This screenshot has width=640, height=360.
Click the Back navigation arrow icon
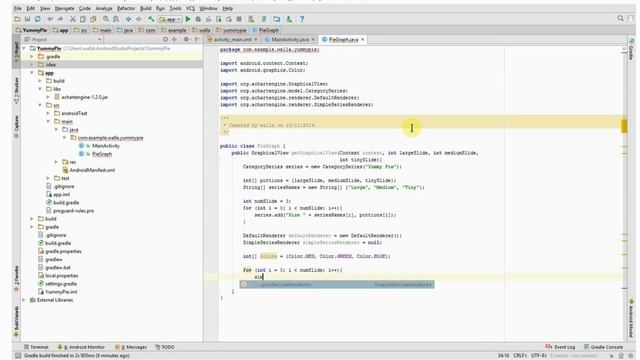[129, 19]
